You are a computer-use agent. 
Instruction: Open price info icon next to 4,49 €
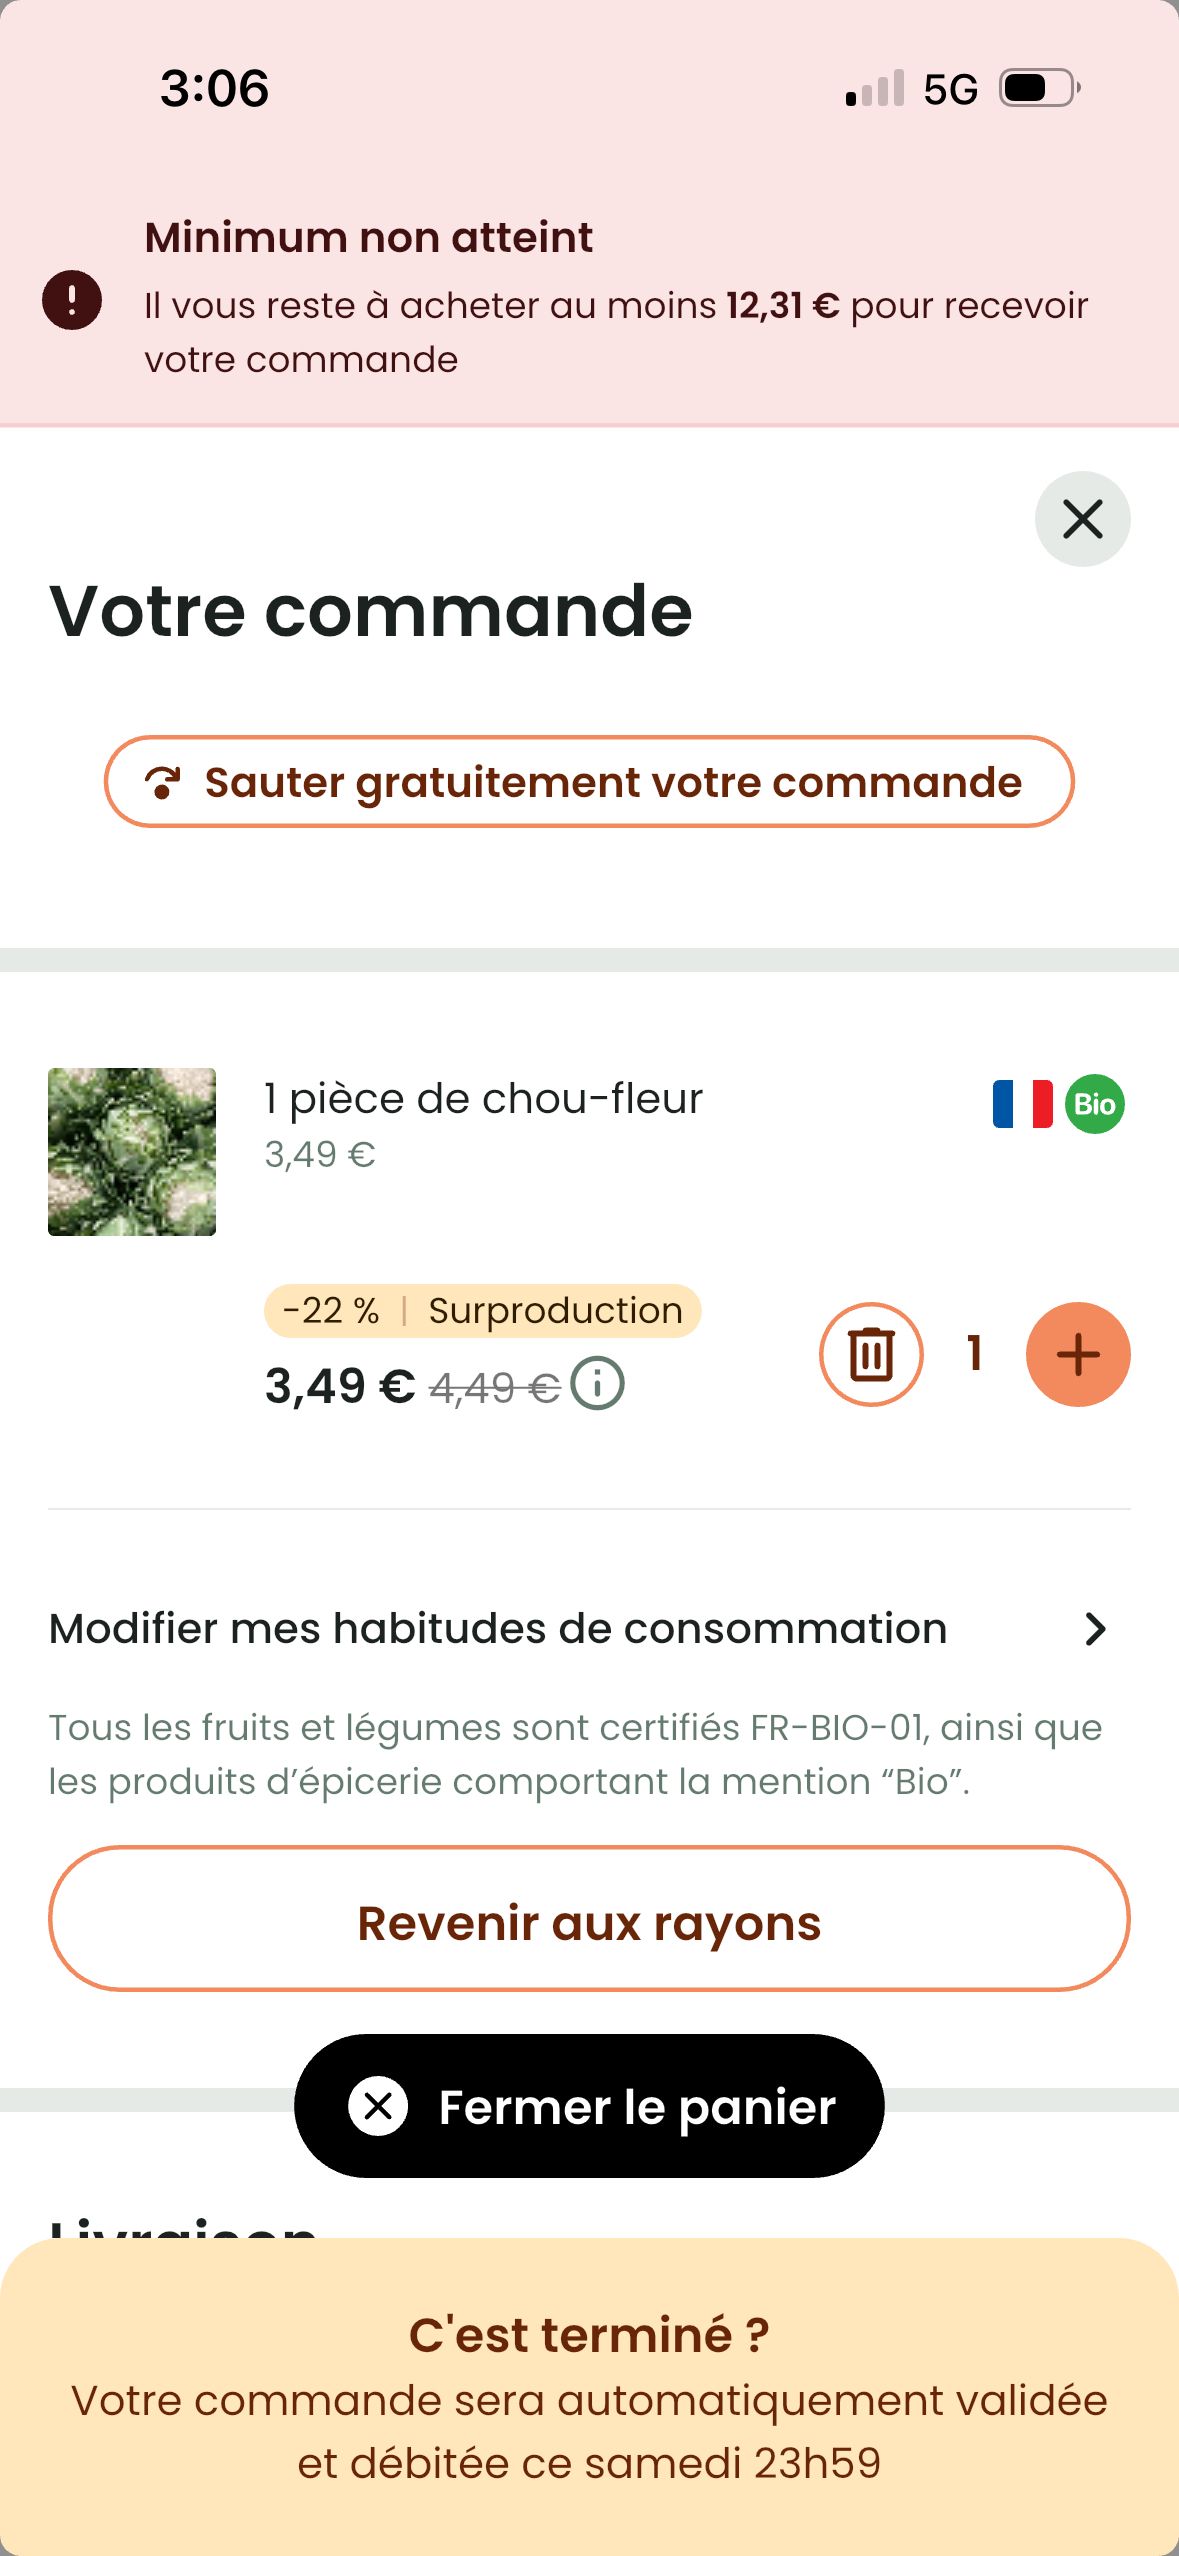(x=597, y=1385)
